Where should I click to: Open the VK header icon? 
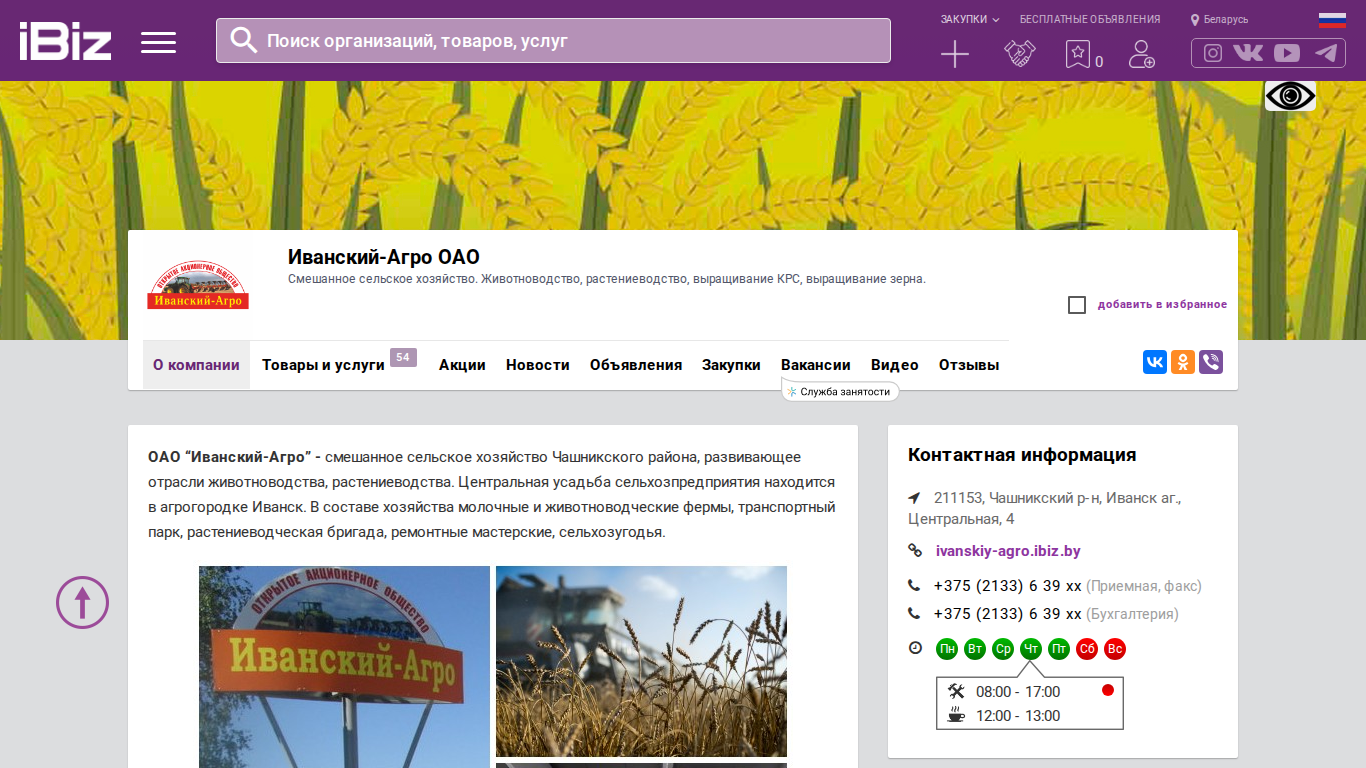1248,53
